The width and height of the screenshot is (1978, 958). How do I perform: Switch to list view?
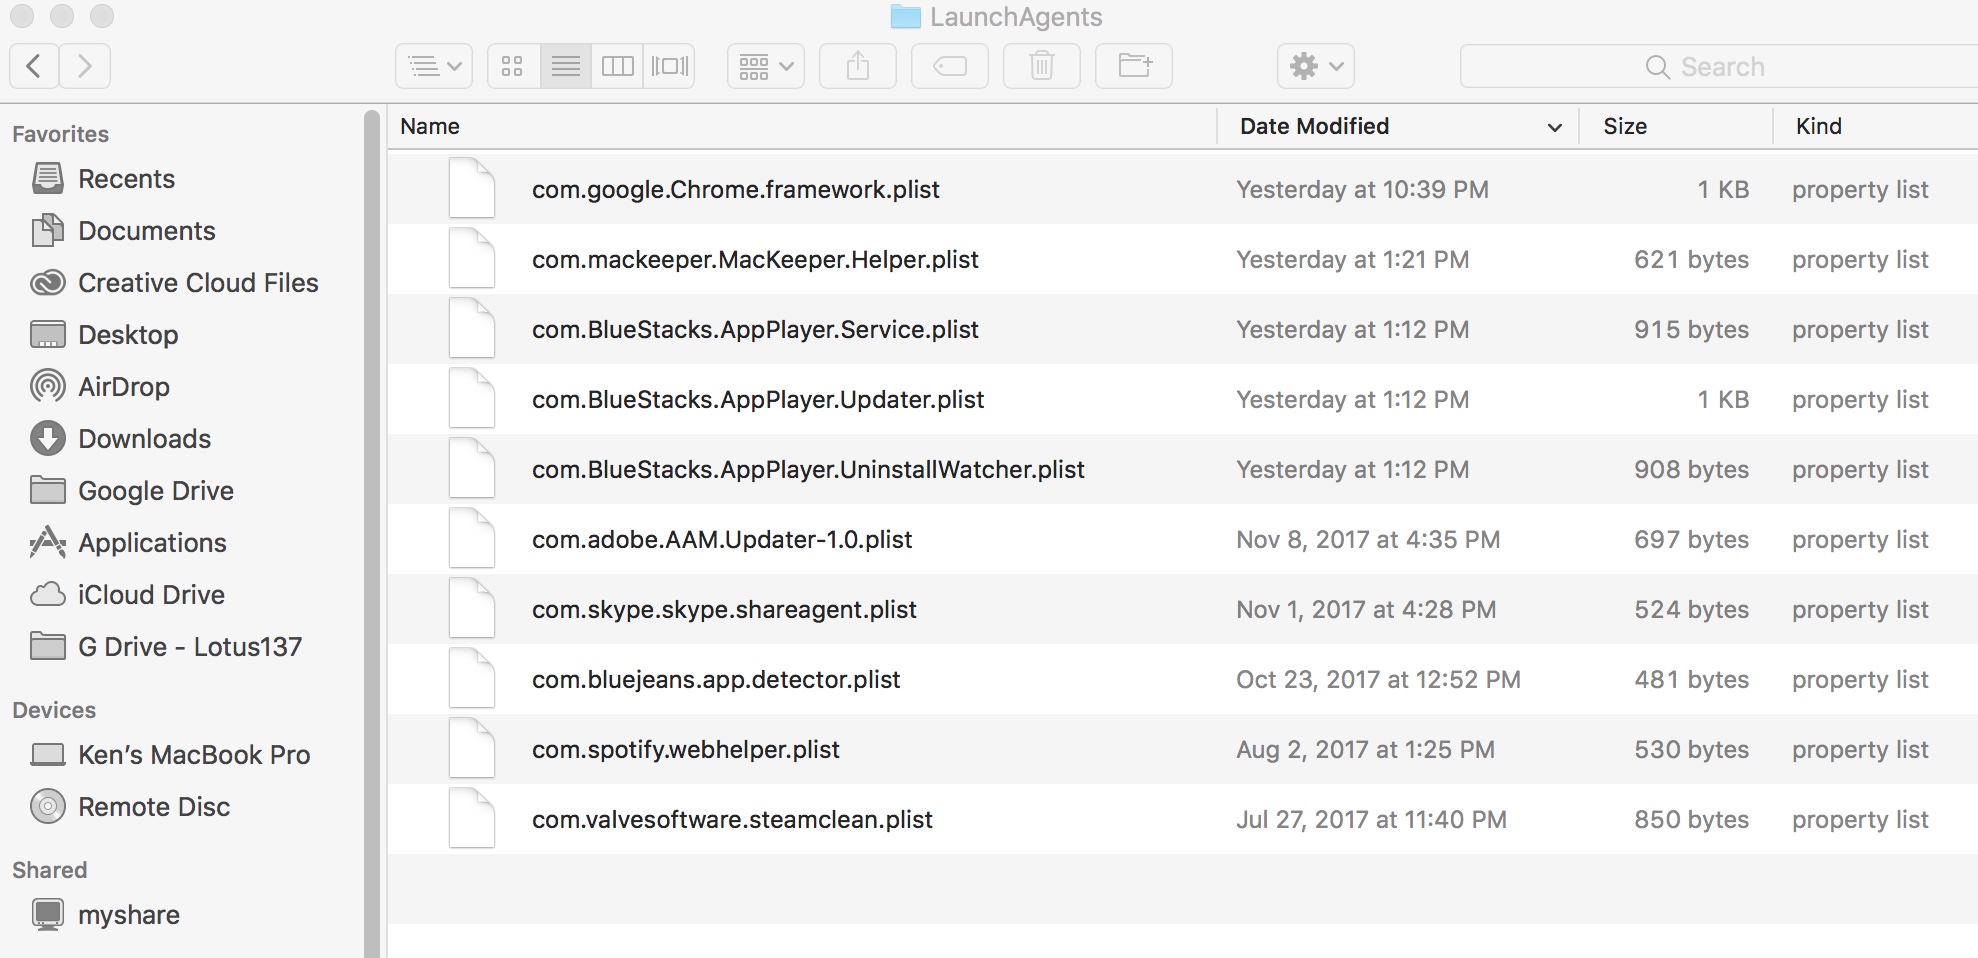point(566,66)
